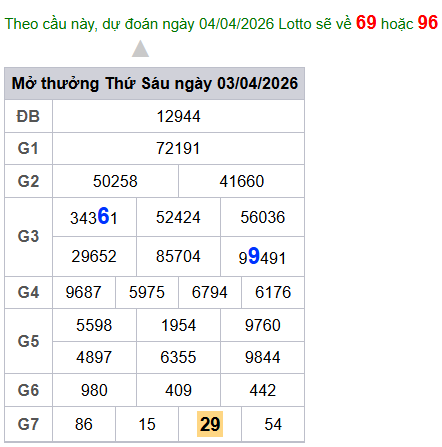This screenshot has height=447, width=442.
Task: Click the G3 row label
Action: coord(28,236)
